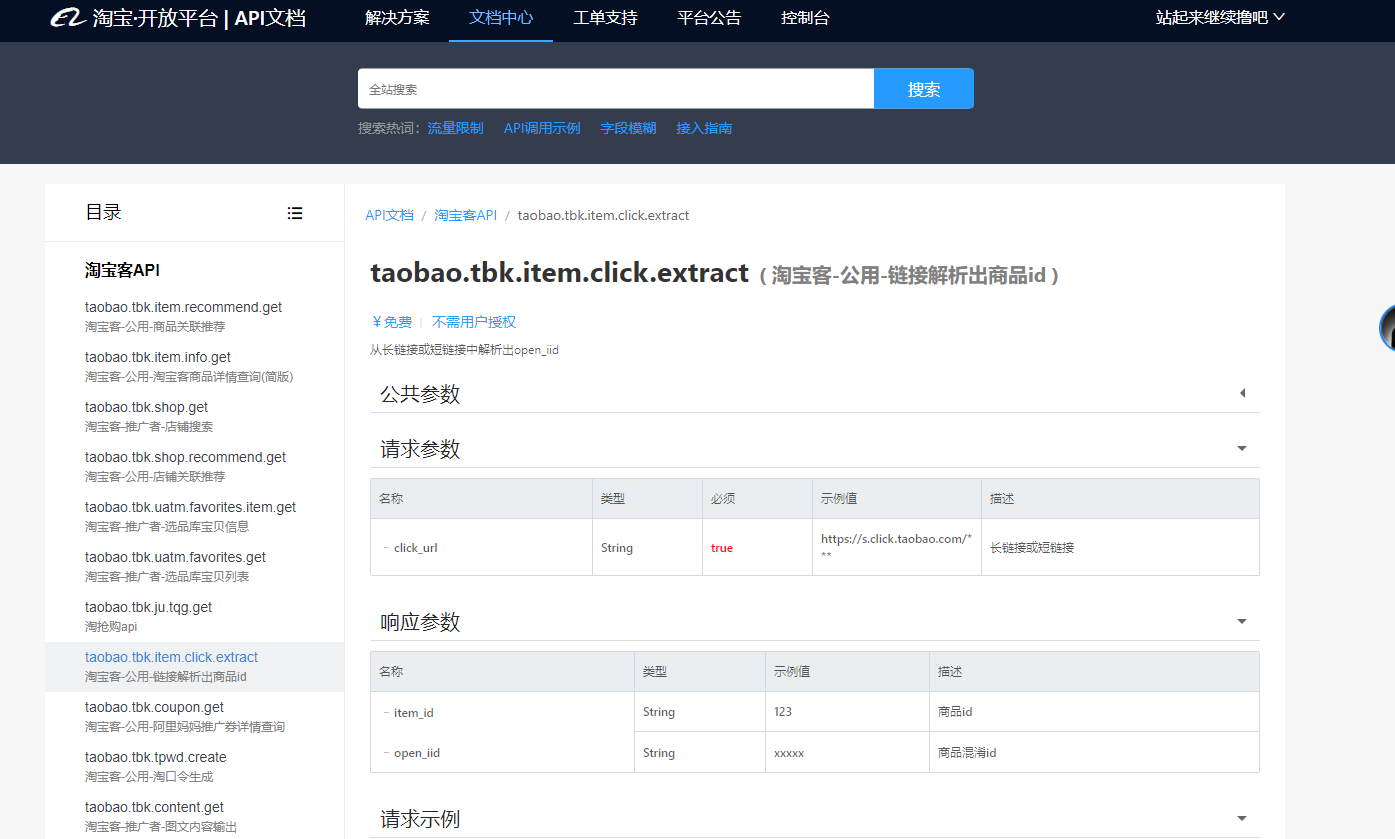Open taobao.tbk.uatm.favorites.get in sidebar

175,557
